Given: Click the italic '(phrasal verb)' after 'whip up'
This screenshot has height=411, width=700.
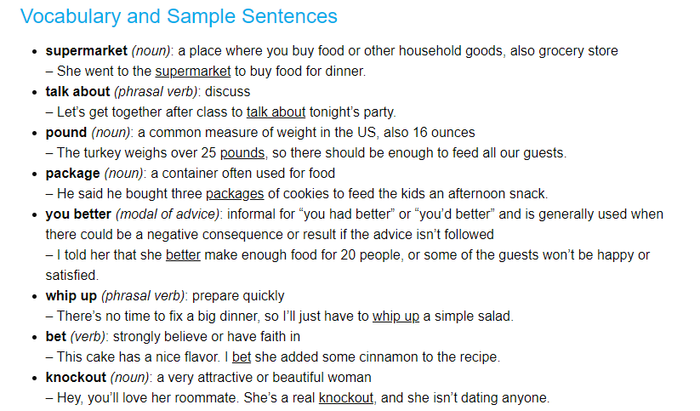Looking at the screenshot, I should pos(143,296).
